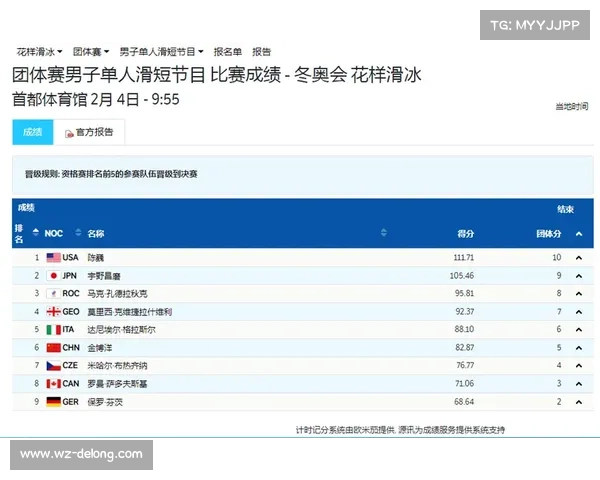Select athlete 马克·孔德拉秋克
The image size is (600, 480).
click(x=117, y=294)
